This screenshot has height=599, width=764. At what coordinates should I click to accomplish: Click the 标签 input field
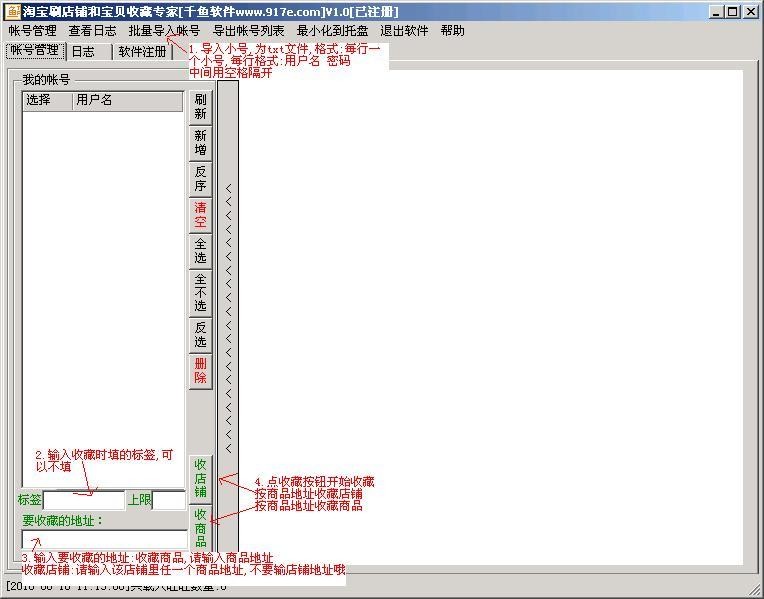click(84, 500)
